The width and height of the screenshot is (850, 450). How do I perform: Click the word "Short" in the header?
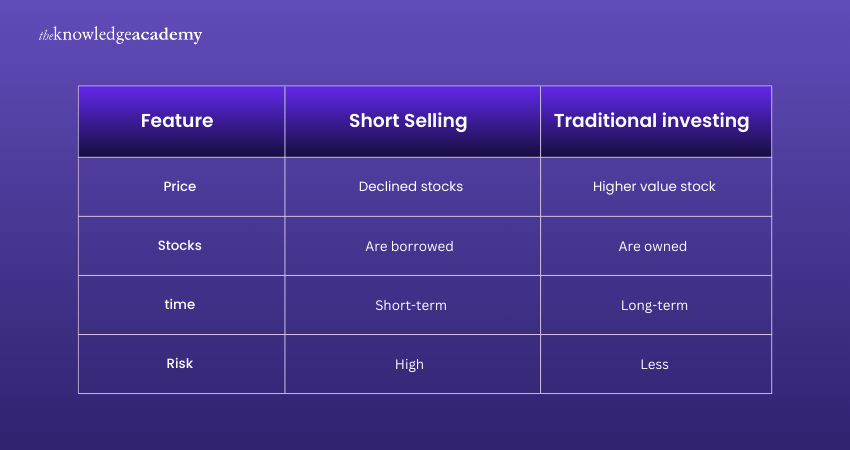[x=373, y=121]
